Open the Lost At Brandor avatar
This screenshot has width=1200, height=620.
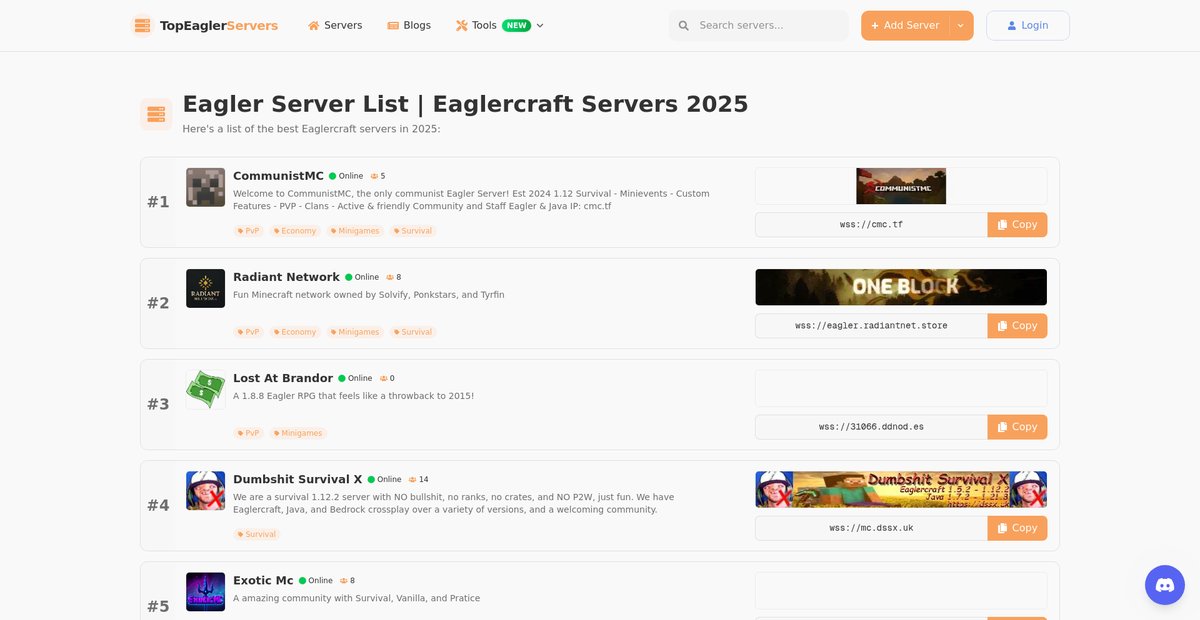205,389
